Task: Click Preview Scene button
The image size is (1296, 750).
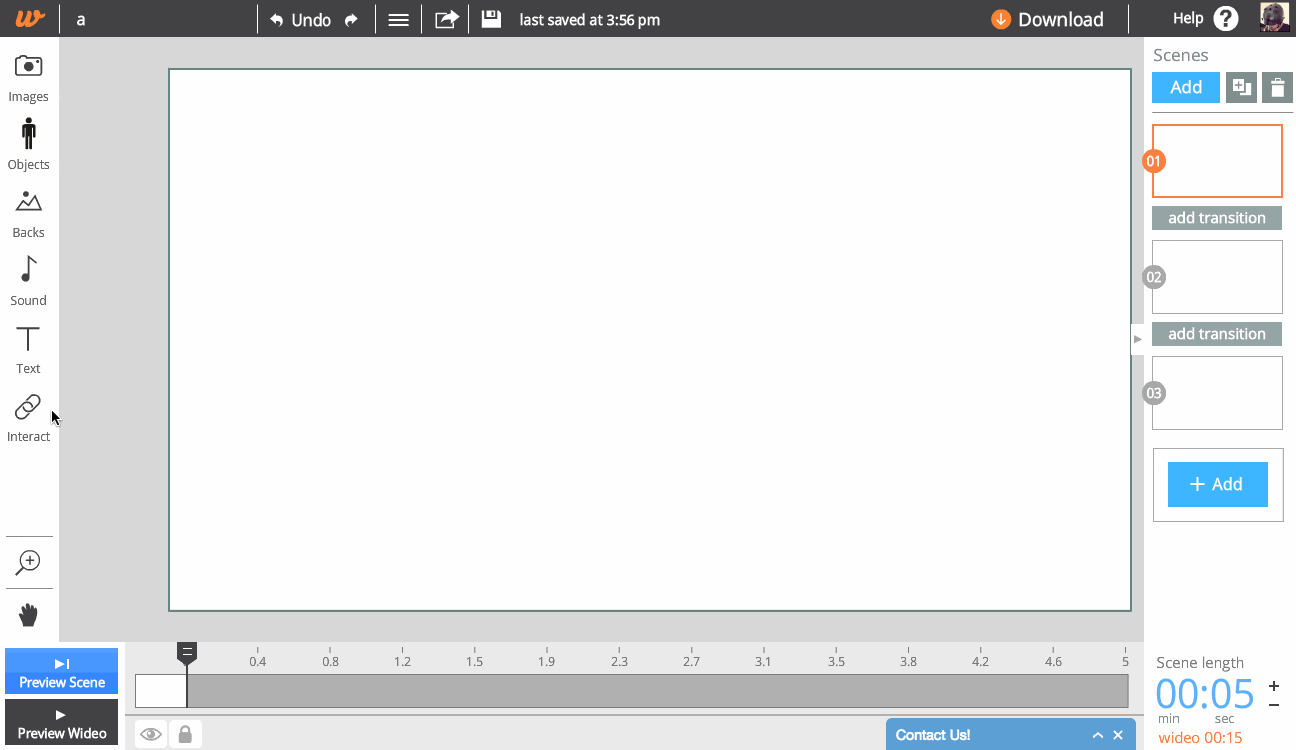Action: pyautogui.click(x=62, y=672)
